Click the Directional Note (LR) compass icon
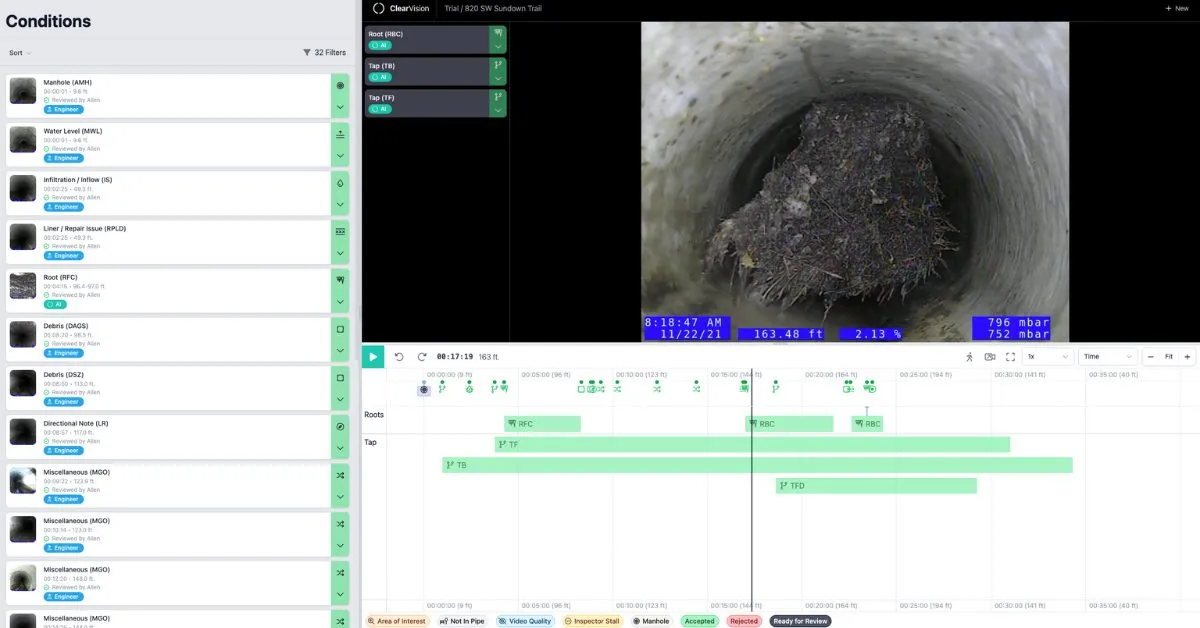Viewport: 1200px width, 628px height. tap(340, 426)
